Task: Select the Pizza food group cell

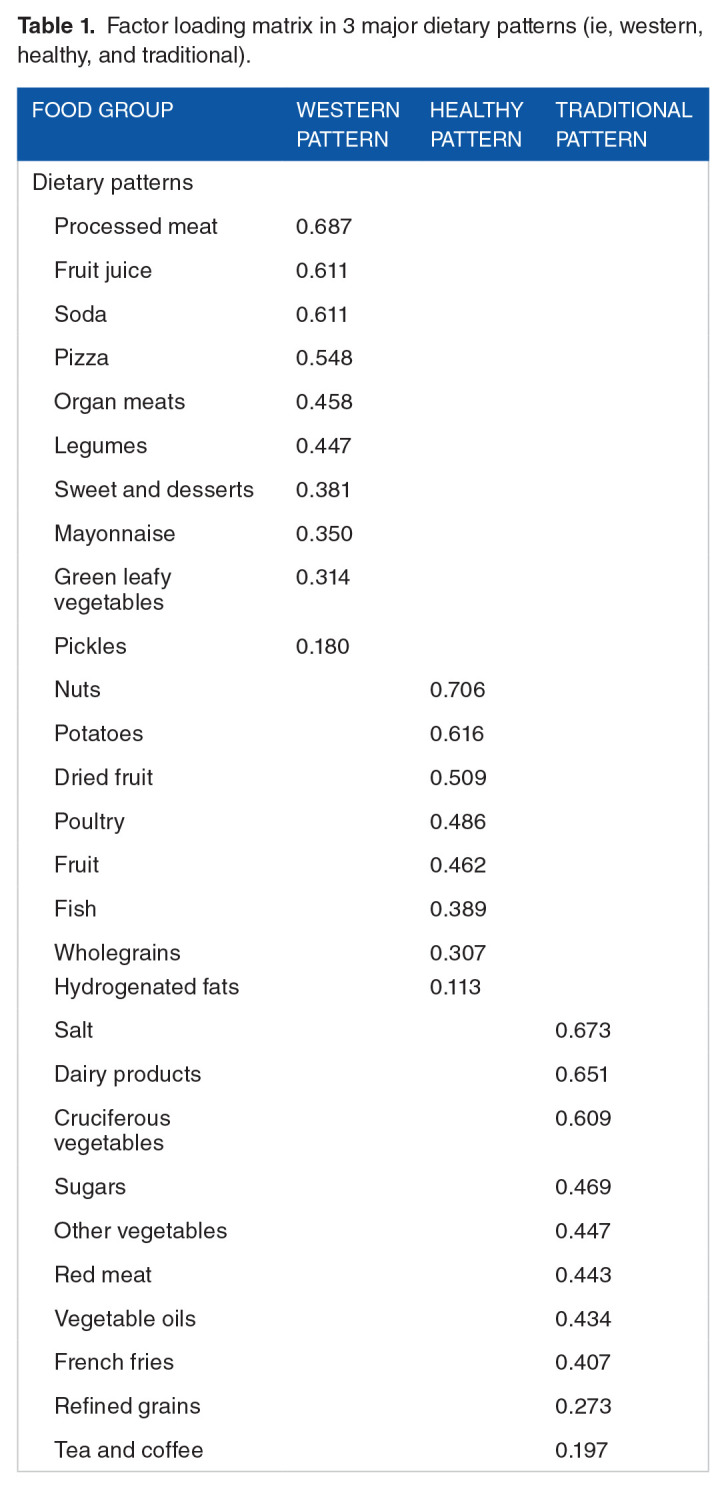Action: 82,358
